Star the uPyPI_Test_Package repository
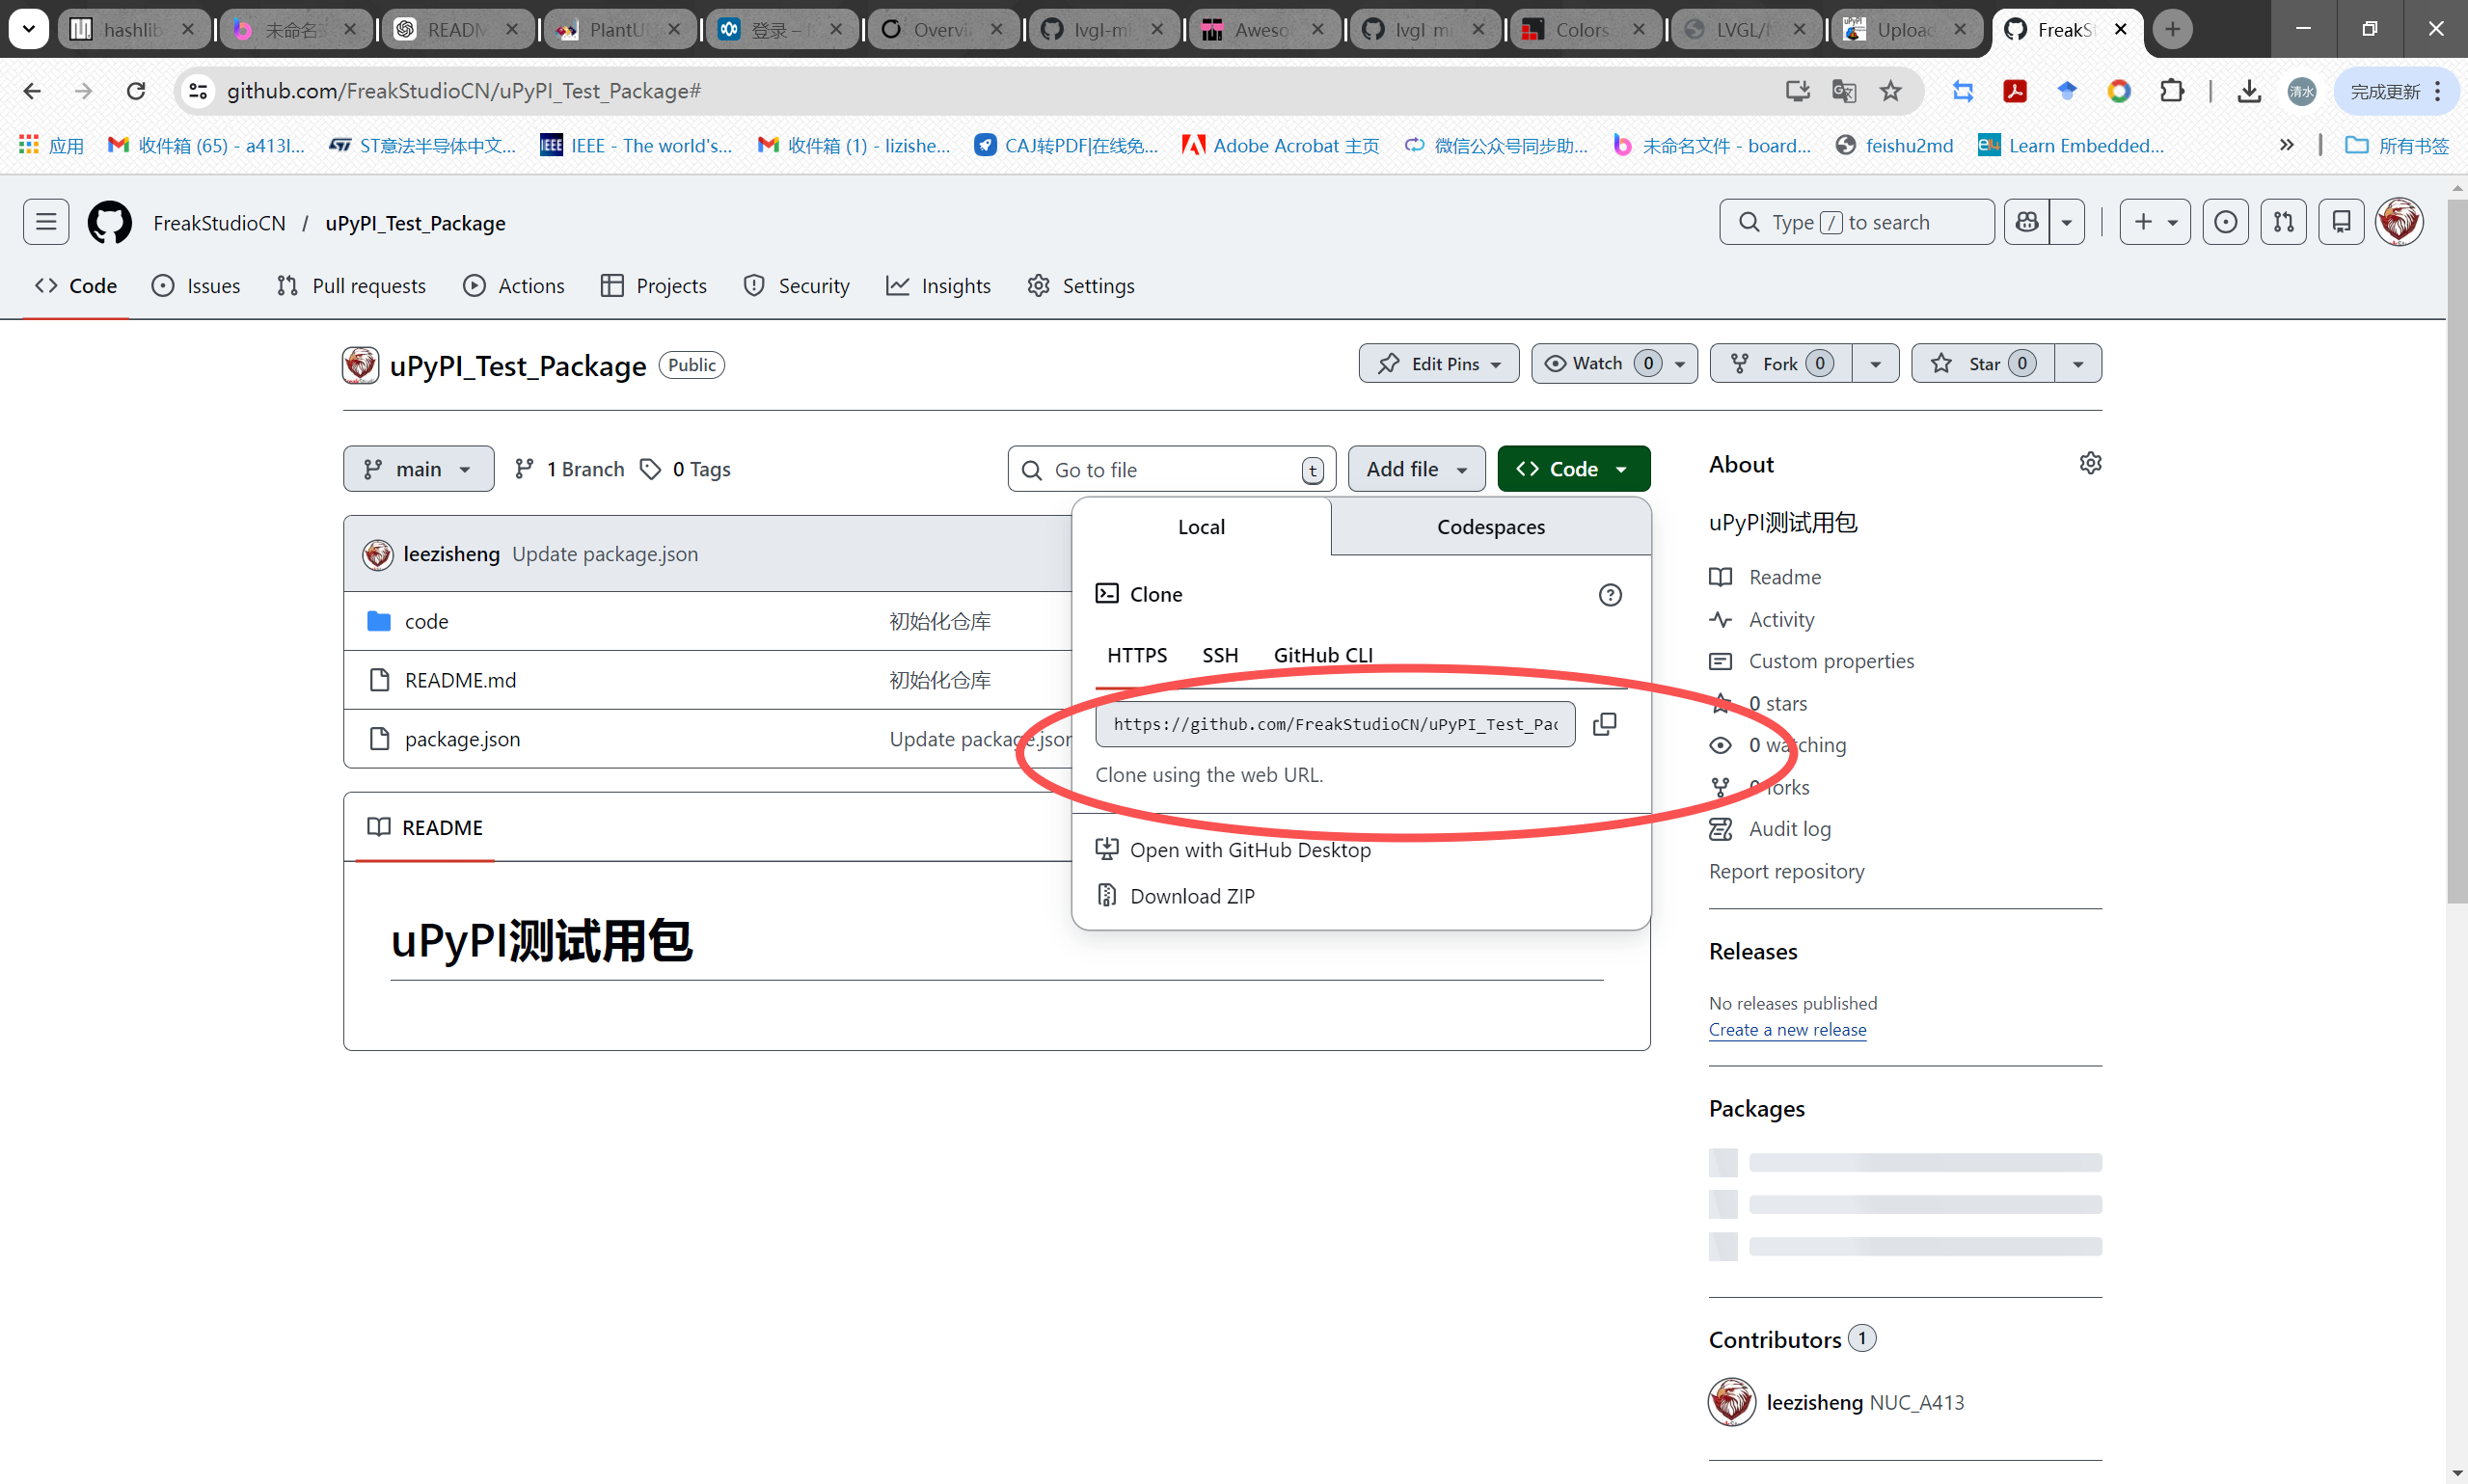The height and width of the screenshot is (1484, 2468). (1982, 364)
